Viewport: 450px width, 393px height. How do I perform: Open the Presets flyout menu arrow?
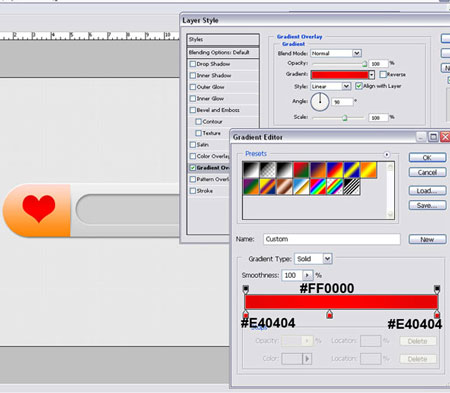click(387, 154)
